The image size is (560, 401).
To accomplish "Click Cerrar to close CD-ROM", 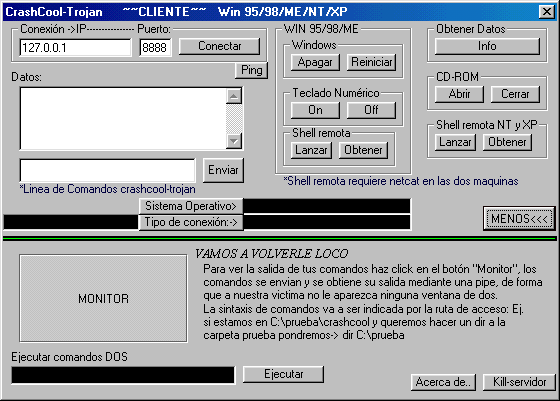I will click(515, 94).
